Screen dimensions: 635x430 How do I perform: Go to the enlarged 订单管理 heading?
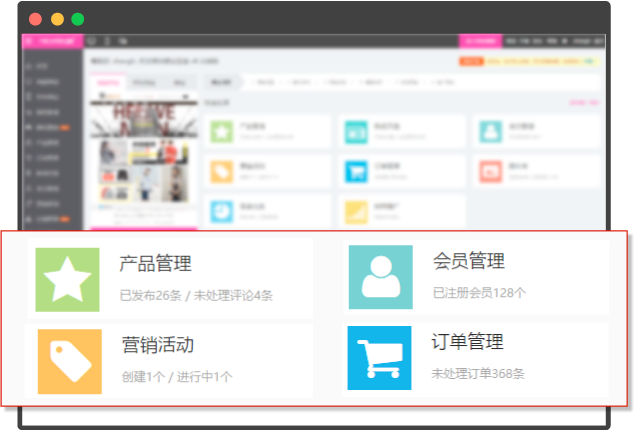(x=468, y=342)
